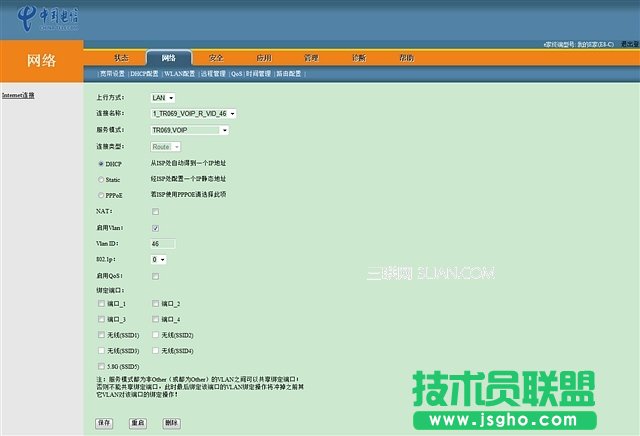Click the 保存 save button
The height and width of the screenshot is (436, 640).
[x=105, y=423]
